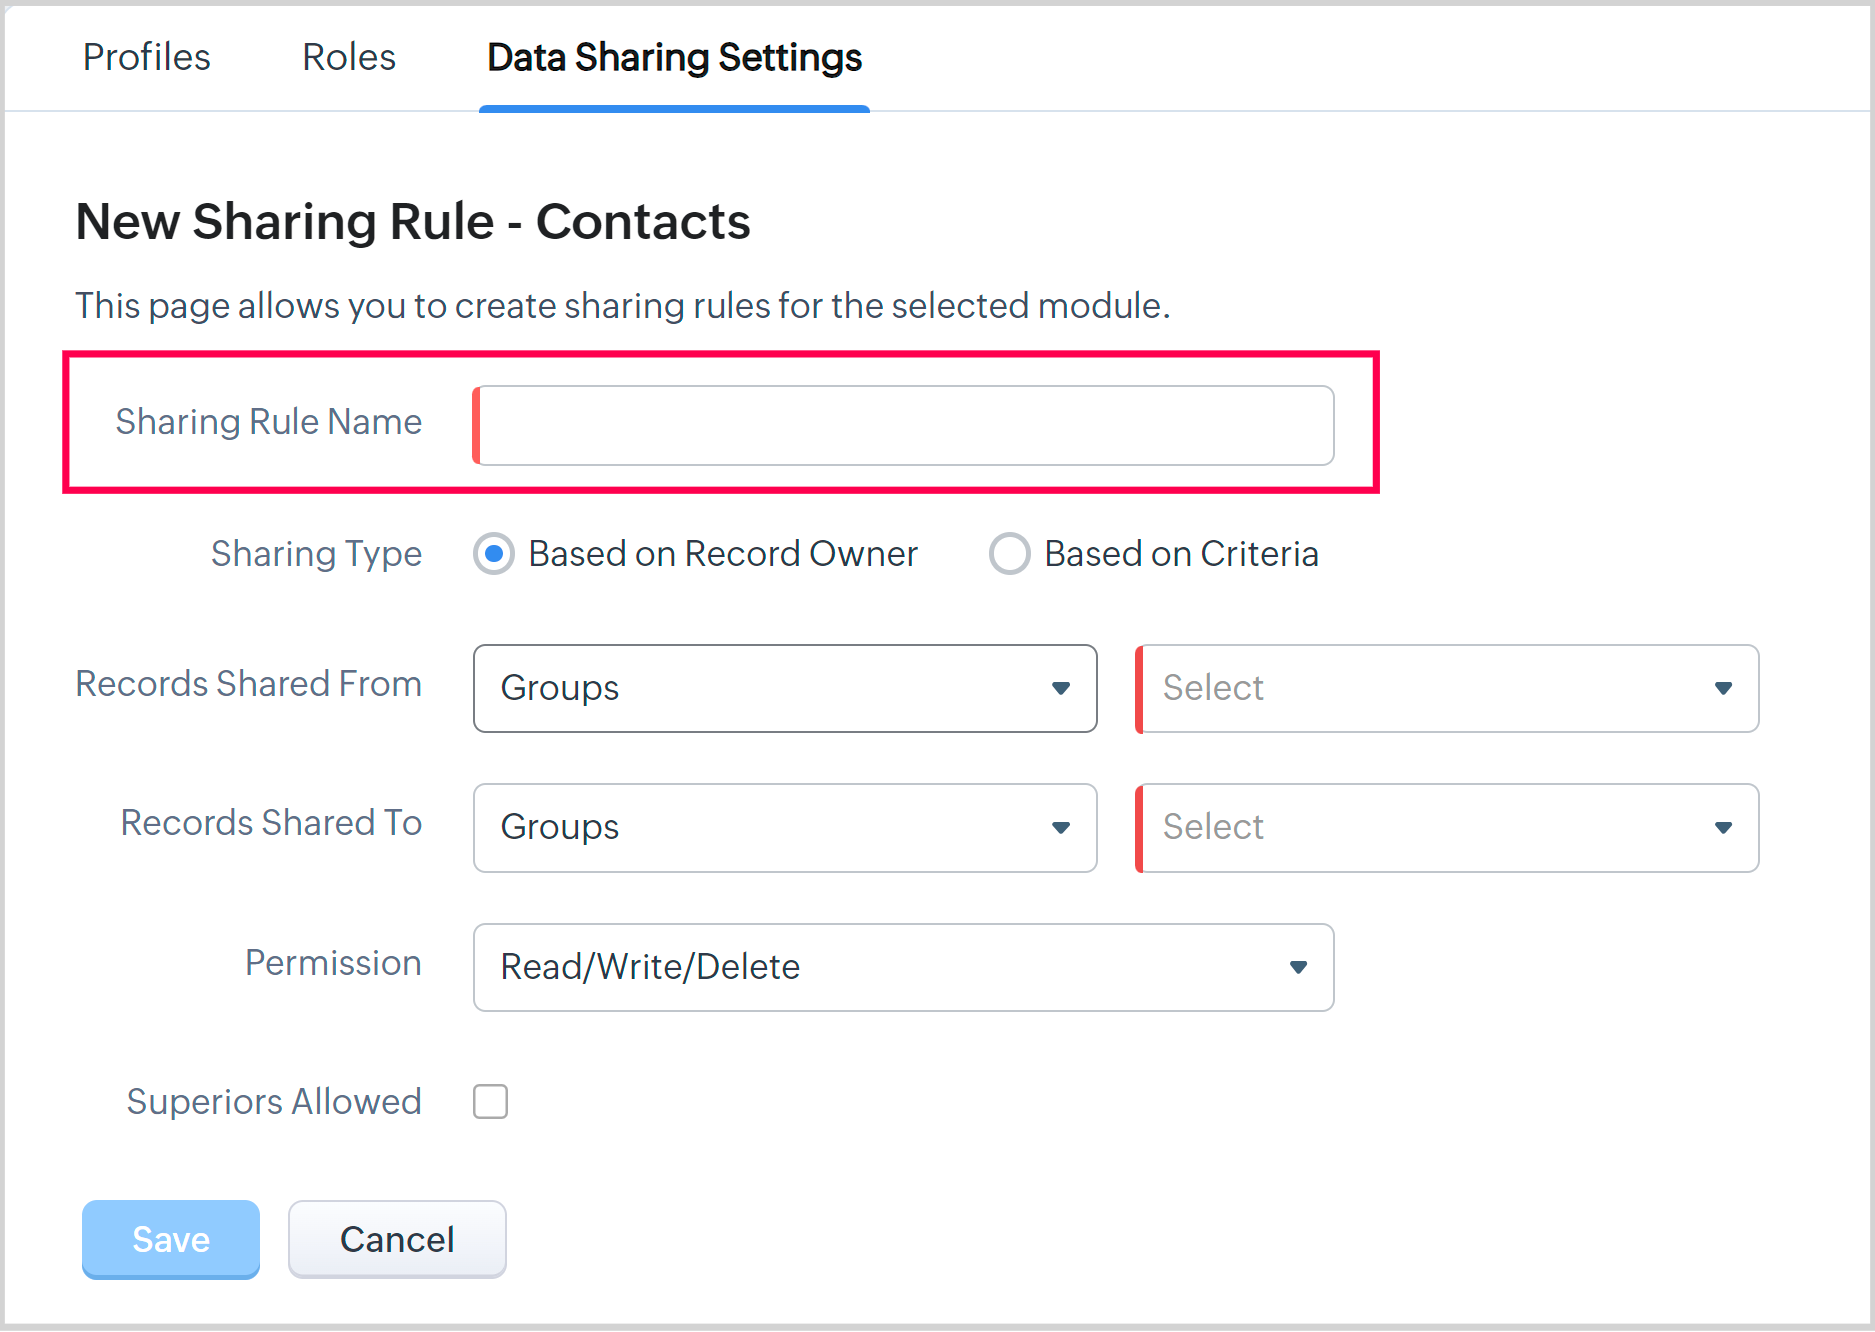Click the arrow icon in Records Shared To Select box
1875x1332 pixels.
[1723, 827]
